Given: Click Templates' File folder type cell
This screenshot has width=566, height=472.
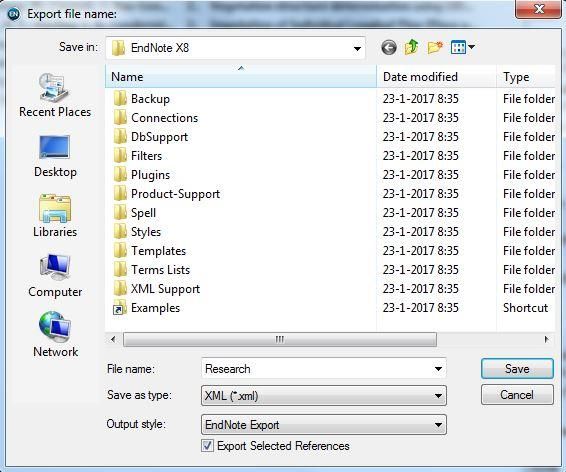Looking at the screenshot, I should click(x=529, y=251).
